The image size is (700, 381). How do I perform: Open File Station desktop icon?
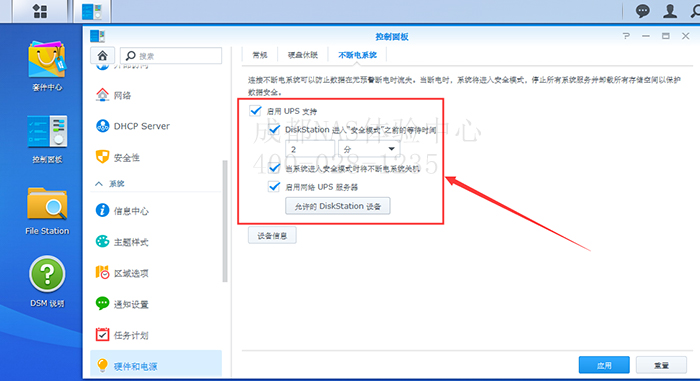coord(47,211)
